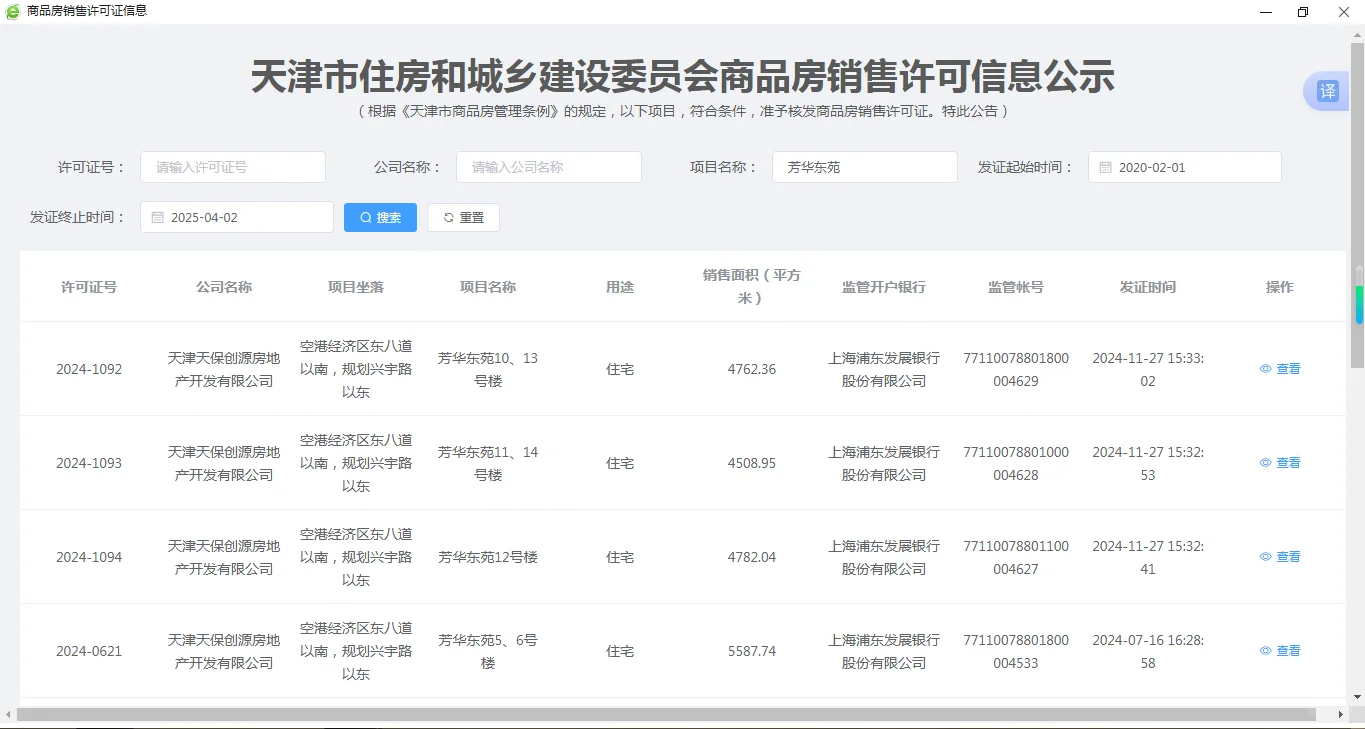View details for permit 2024-1093
Viewport: 1365px width, 729px height.
pyautogui.click(x=1280, y=463)
